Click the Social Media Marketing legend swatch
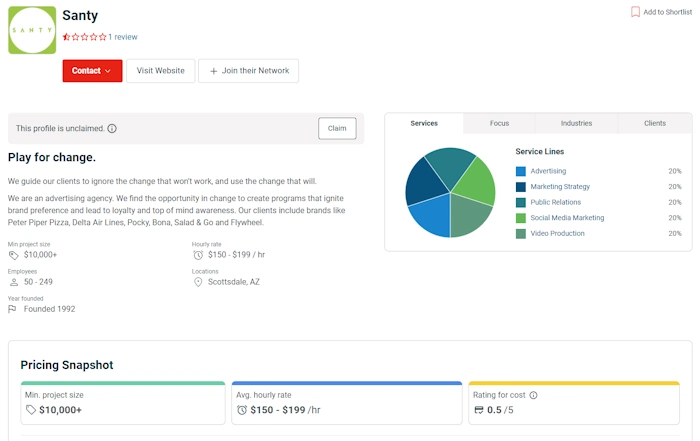Viewport: 700px width, 441px height. (521, 218)
